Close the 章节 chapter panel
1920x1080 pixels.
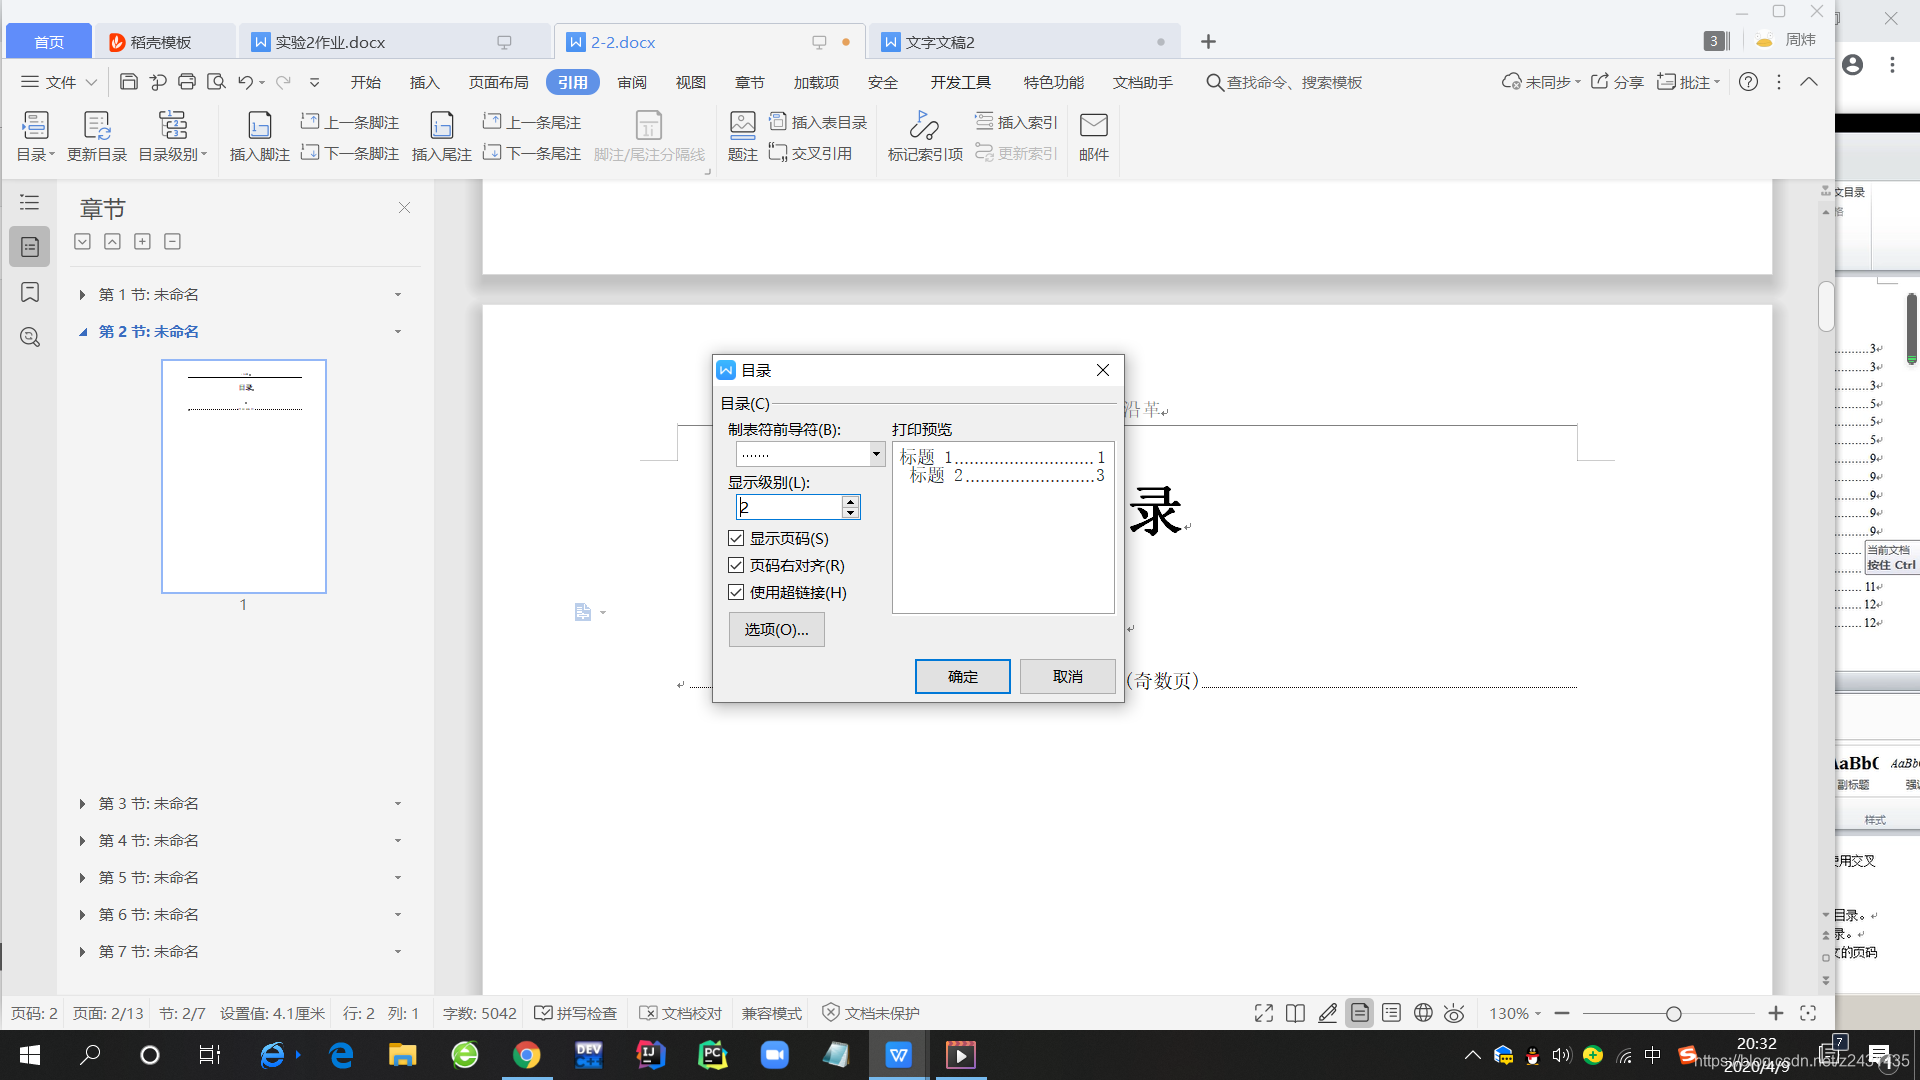pyautogui.click(x=404, y=208)
